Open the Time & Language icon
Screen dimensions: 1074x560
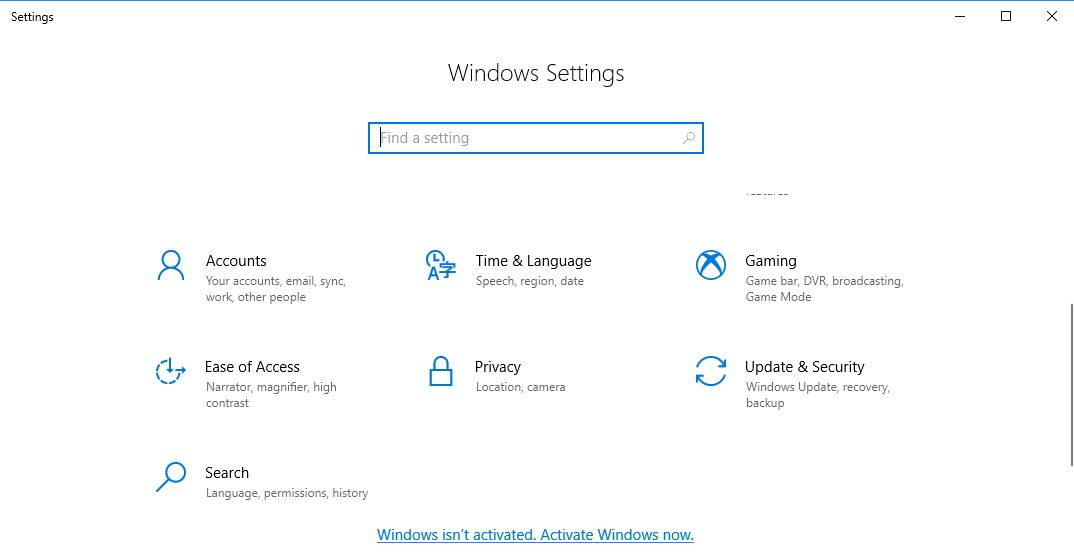pos(440,266)
